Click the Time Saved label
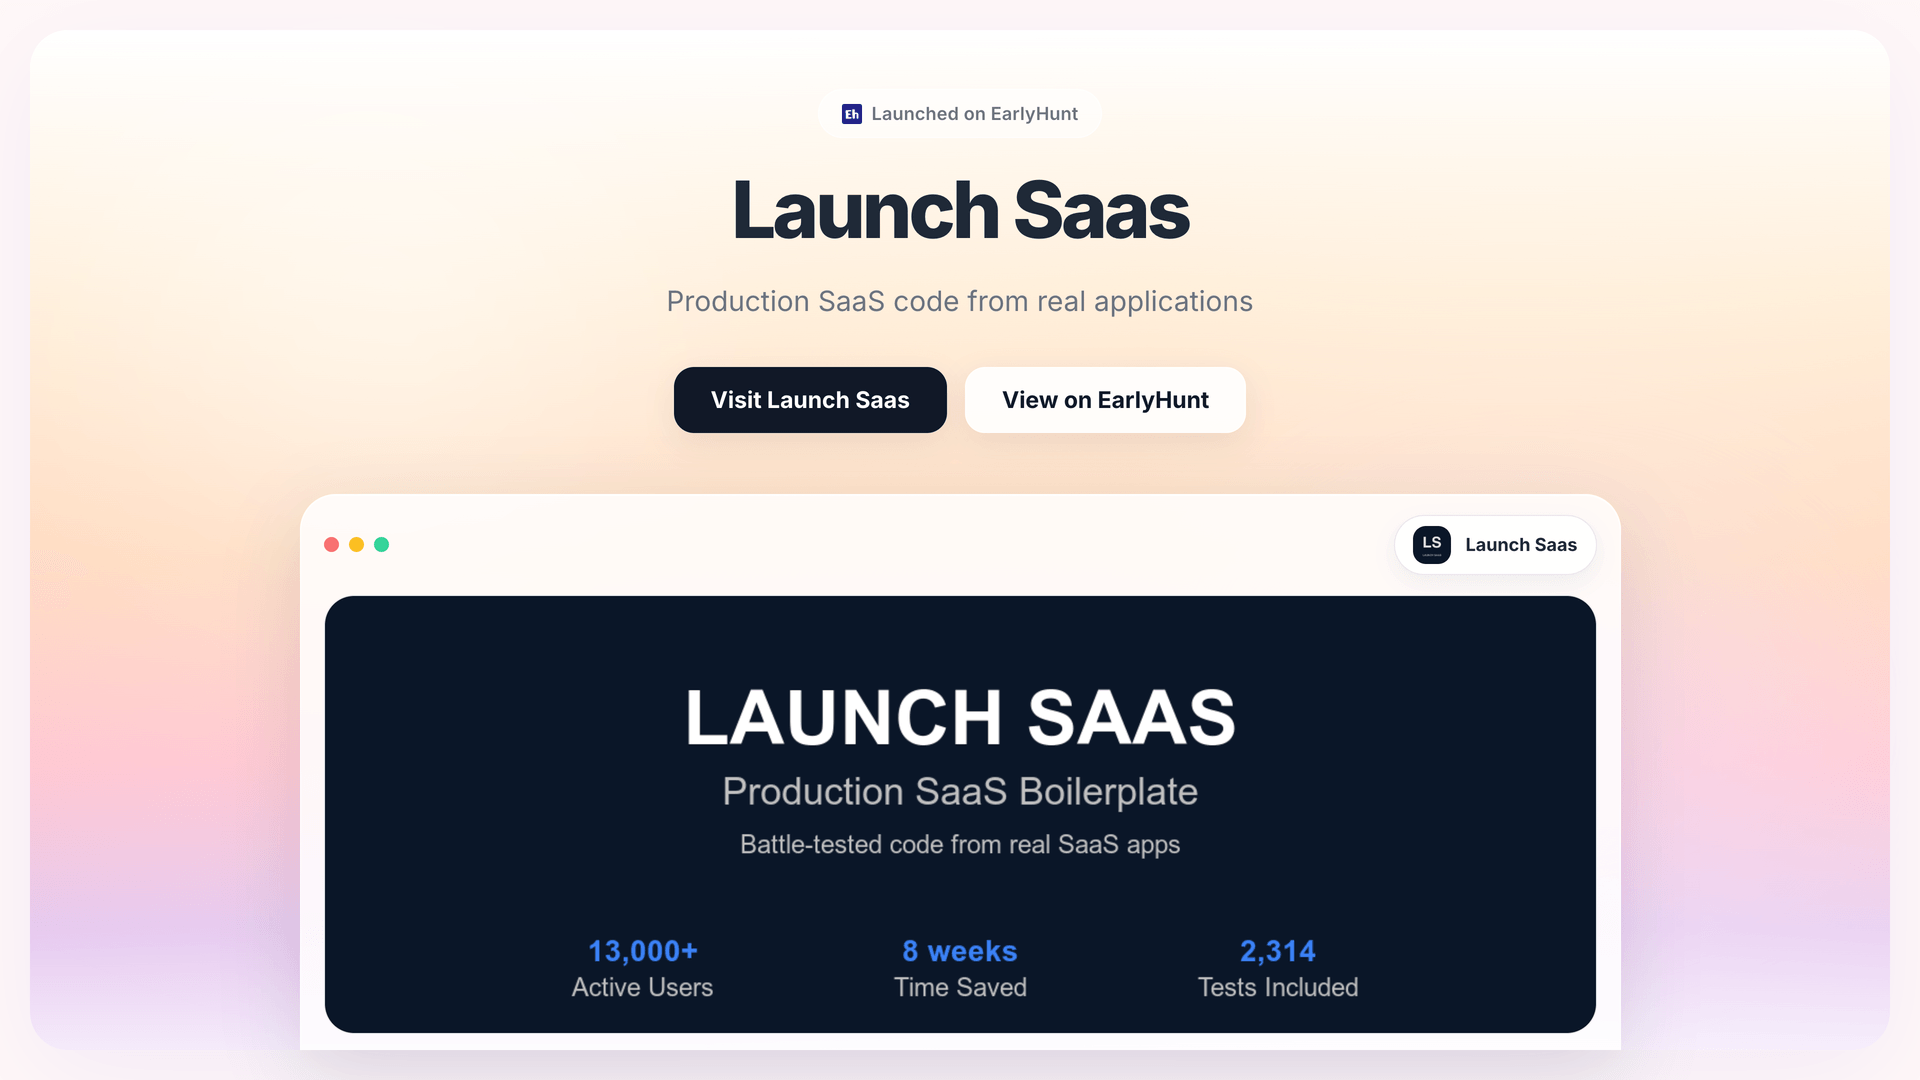This screenshot has width=1920, height=1080. tap(960, 987)
